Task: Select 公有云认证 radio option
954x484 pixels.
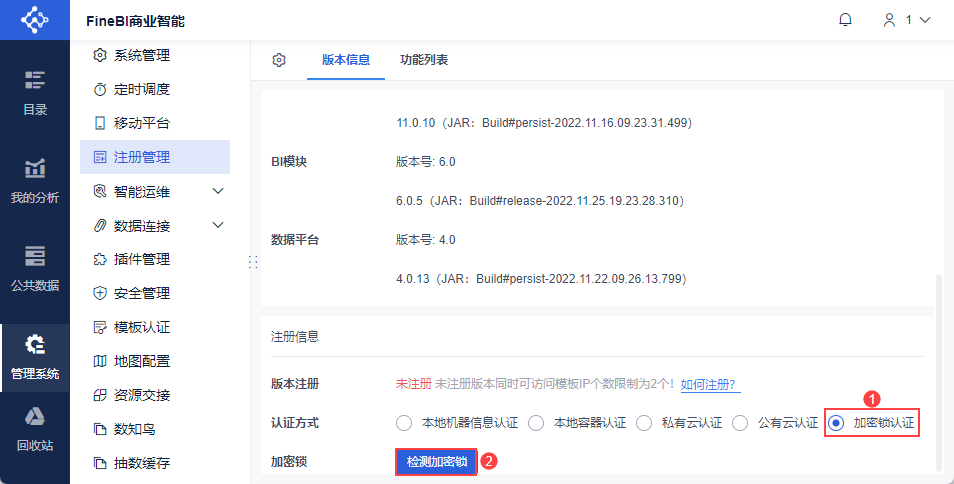Action: pyautogui.click(x=740, y=423)
